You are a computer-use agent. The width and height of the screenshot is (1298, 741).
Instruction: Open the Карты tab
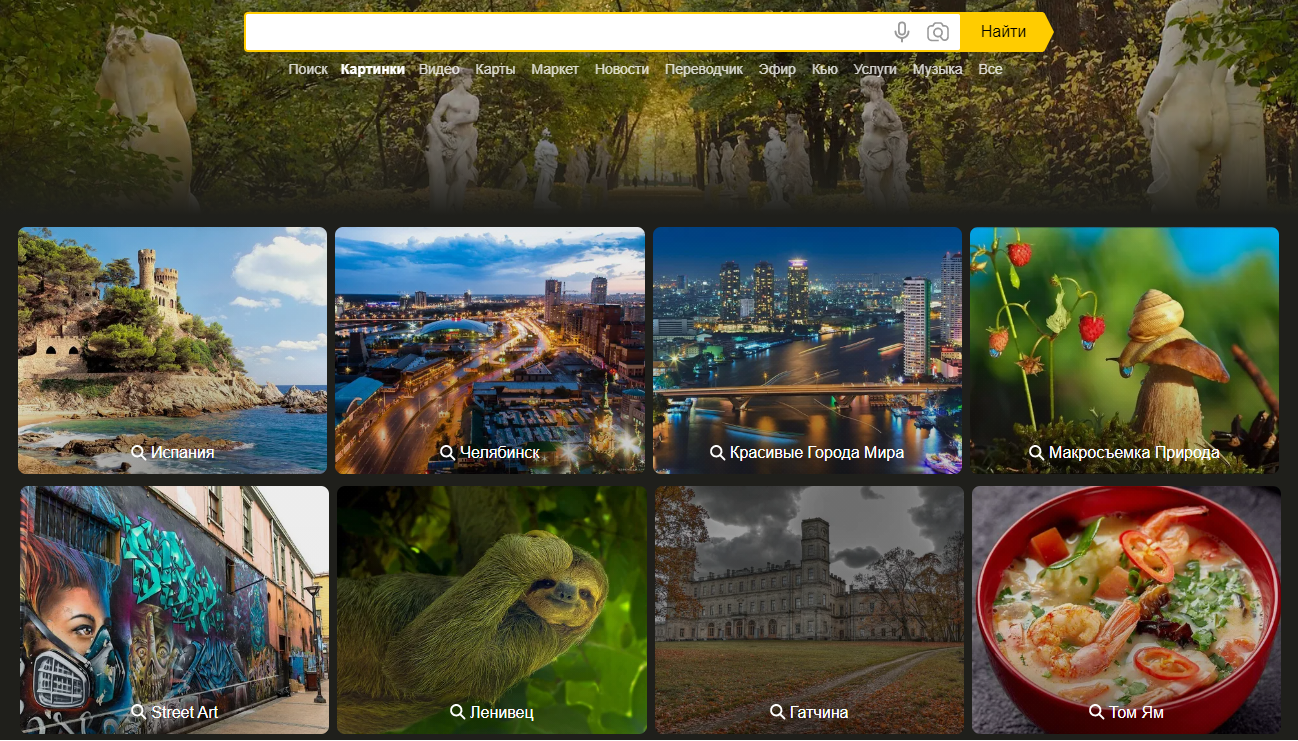coord(495,69)
